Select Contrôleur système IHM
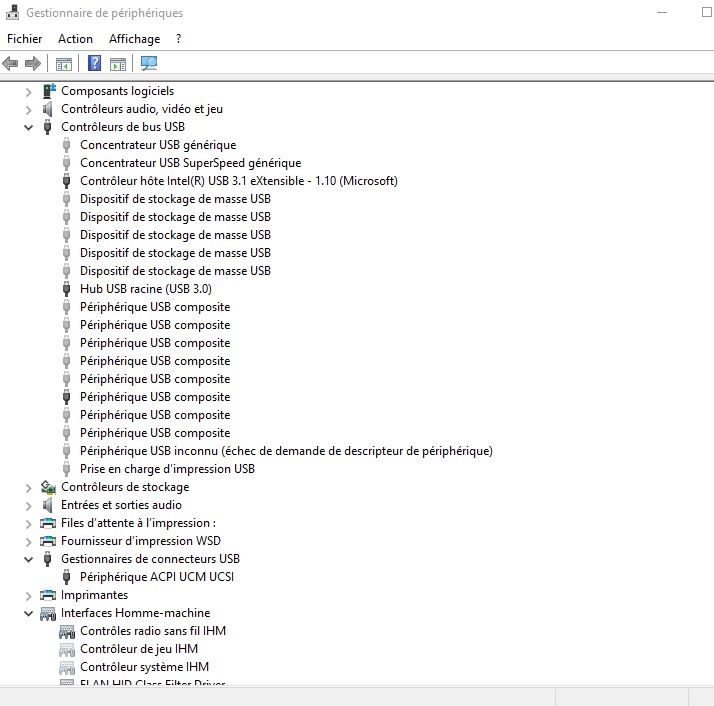 144,667
